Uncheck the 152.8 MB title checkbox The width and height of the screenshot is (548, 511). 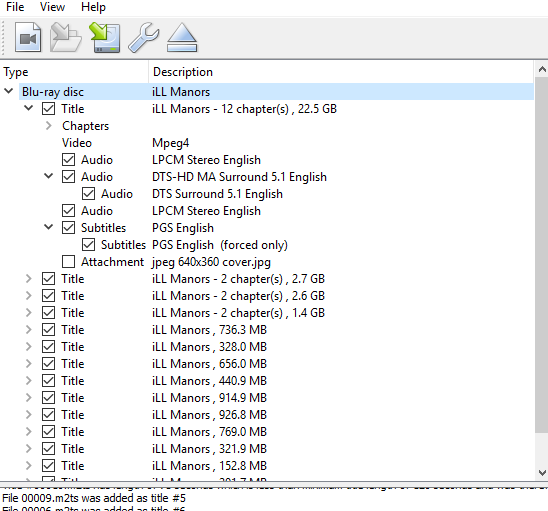tap(48, 466)
